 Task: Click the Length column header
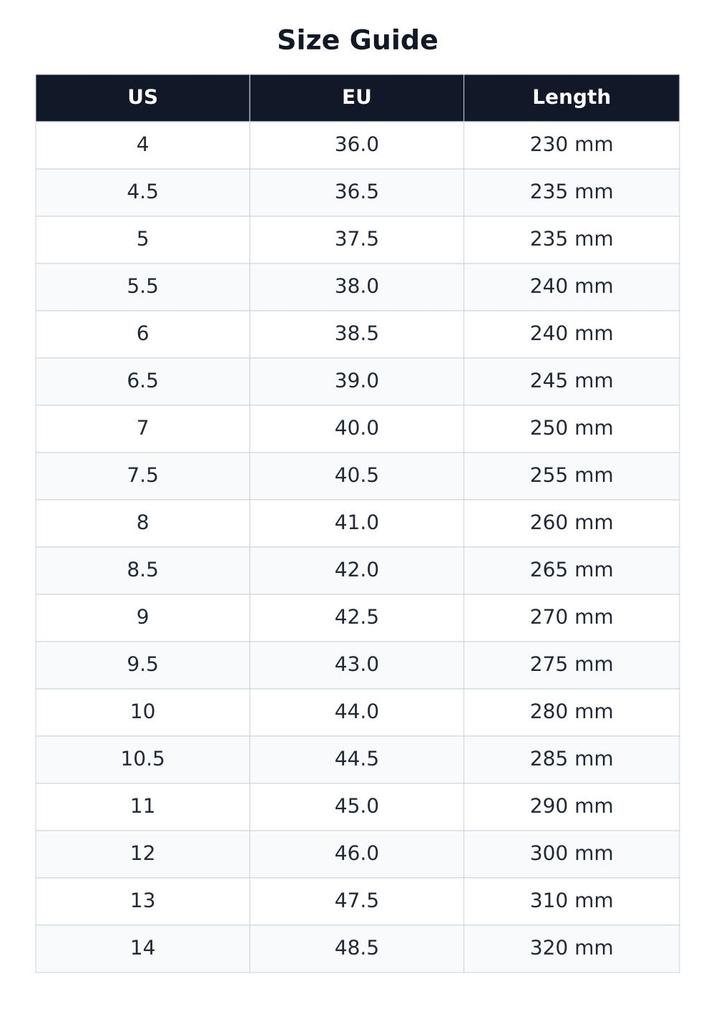(x=572, y=97)
